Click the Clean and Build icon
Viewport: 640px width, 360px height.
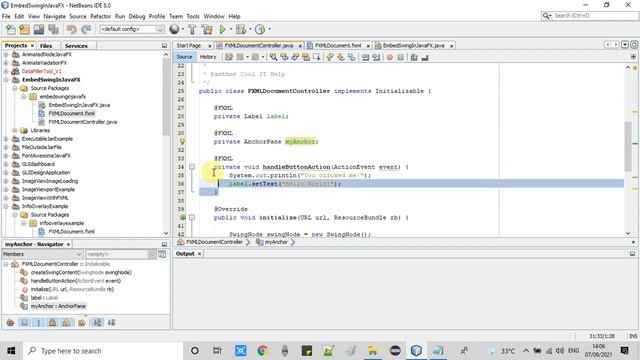[x=207, y=29]
